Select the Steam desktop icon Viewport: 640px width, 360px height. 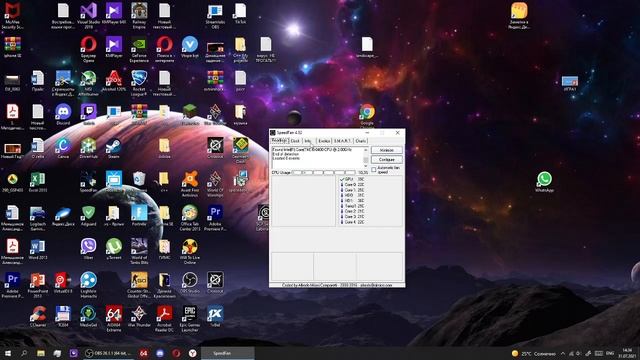click(114, 148)
